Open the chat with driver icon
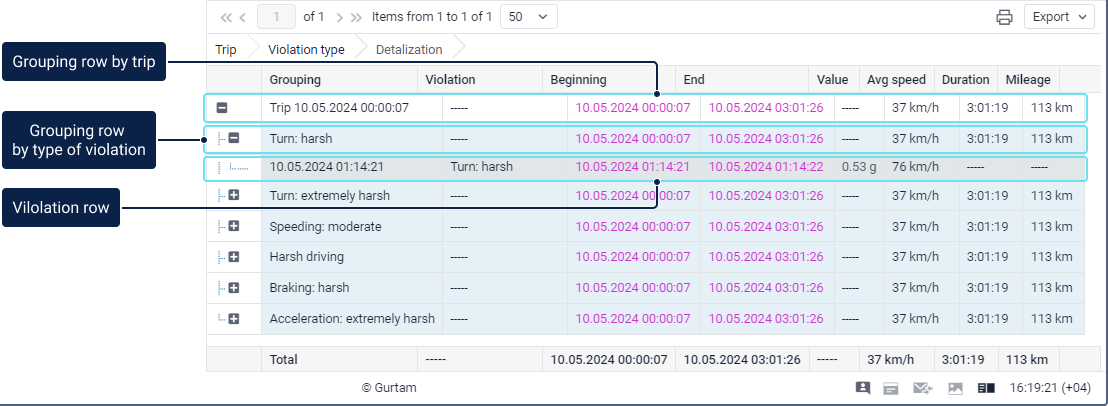 click(x=862, y=388)
